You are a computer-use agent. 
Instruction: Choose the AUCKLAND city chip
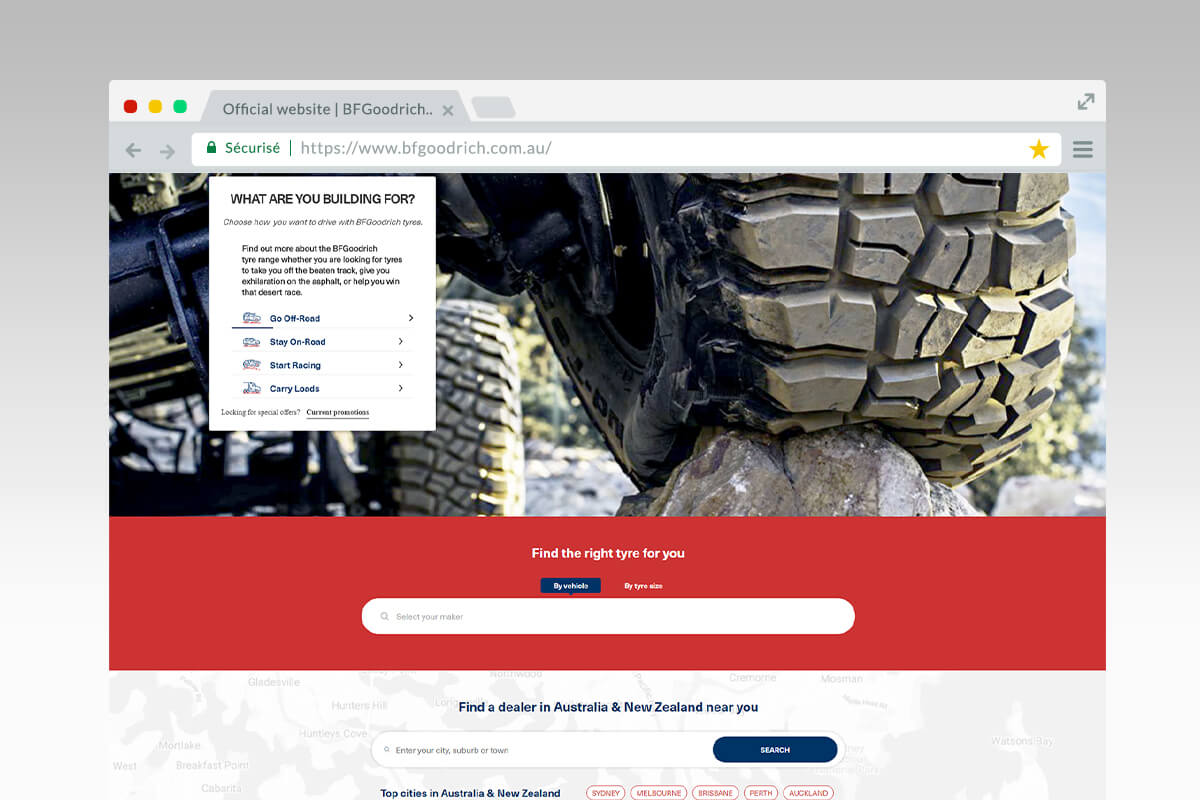808,793
